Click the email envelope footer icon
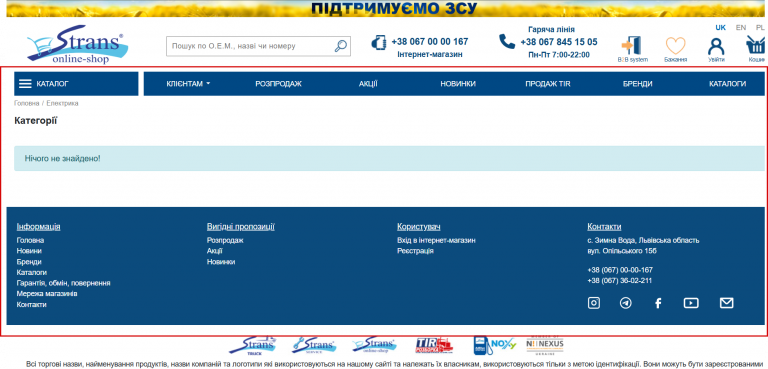The height and width of the screenshot is (369, 768). click(727, 303)
